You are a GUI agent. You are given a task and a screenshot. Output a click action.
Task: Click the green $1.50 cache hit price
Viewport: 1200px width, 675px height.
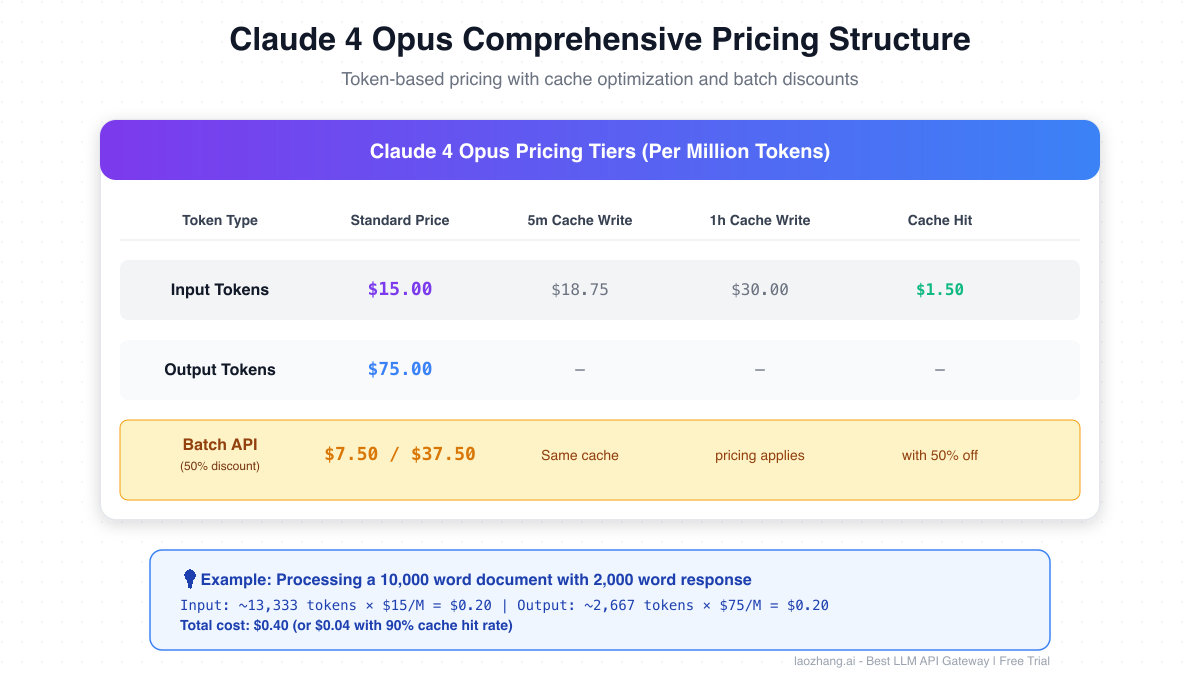click(x=940, y=290)
